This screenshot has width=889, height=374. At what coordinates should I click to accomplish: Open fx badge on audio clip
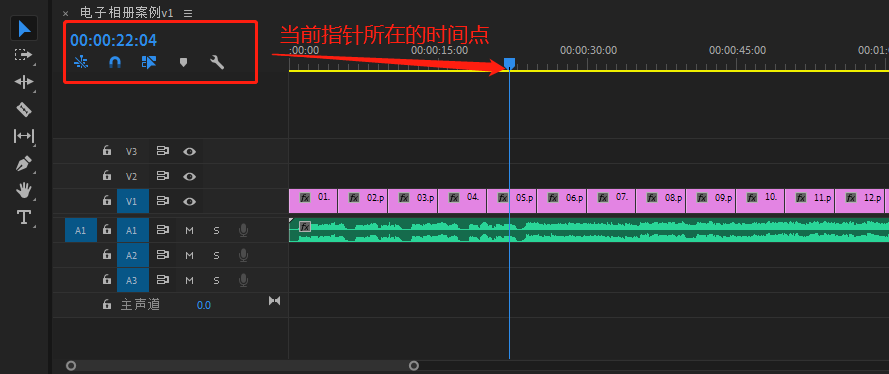click(305, 227)
